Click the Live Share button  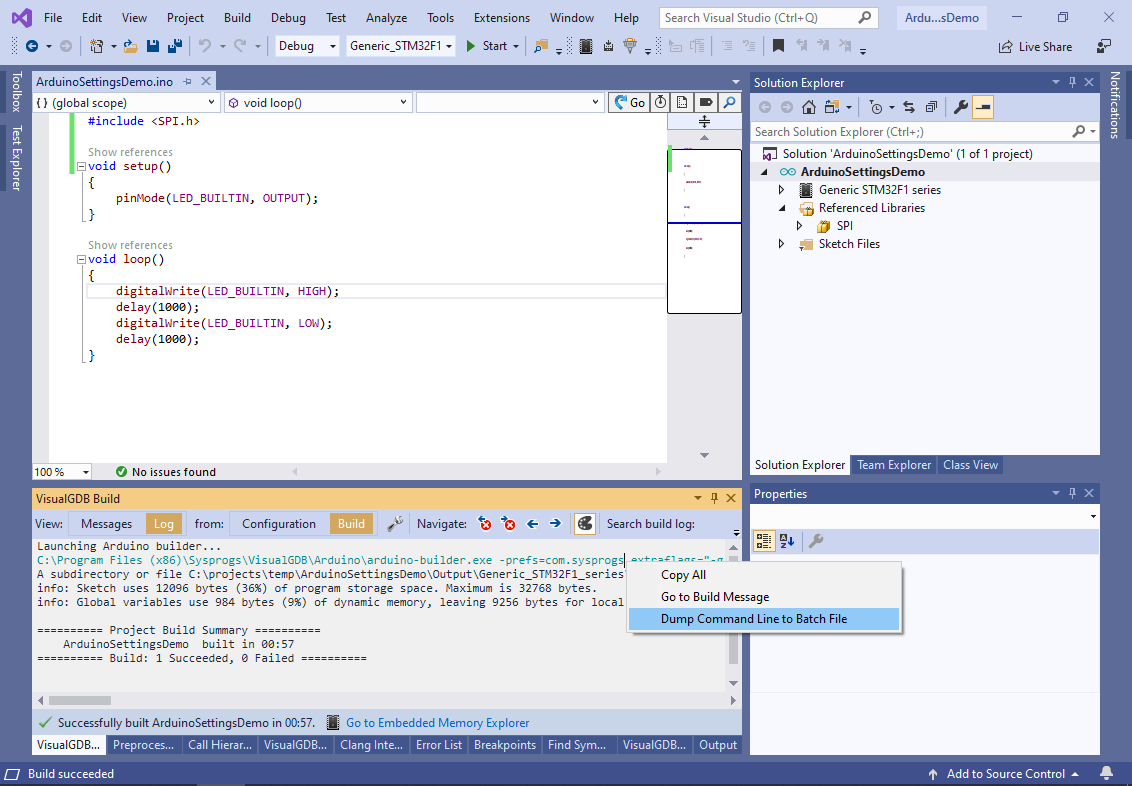coord(1035,46)
